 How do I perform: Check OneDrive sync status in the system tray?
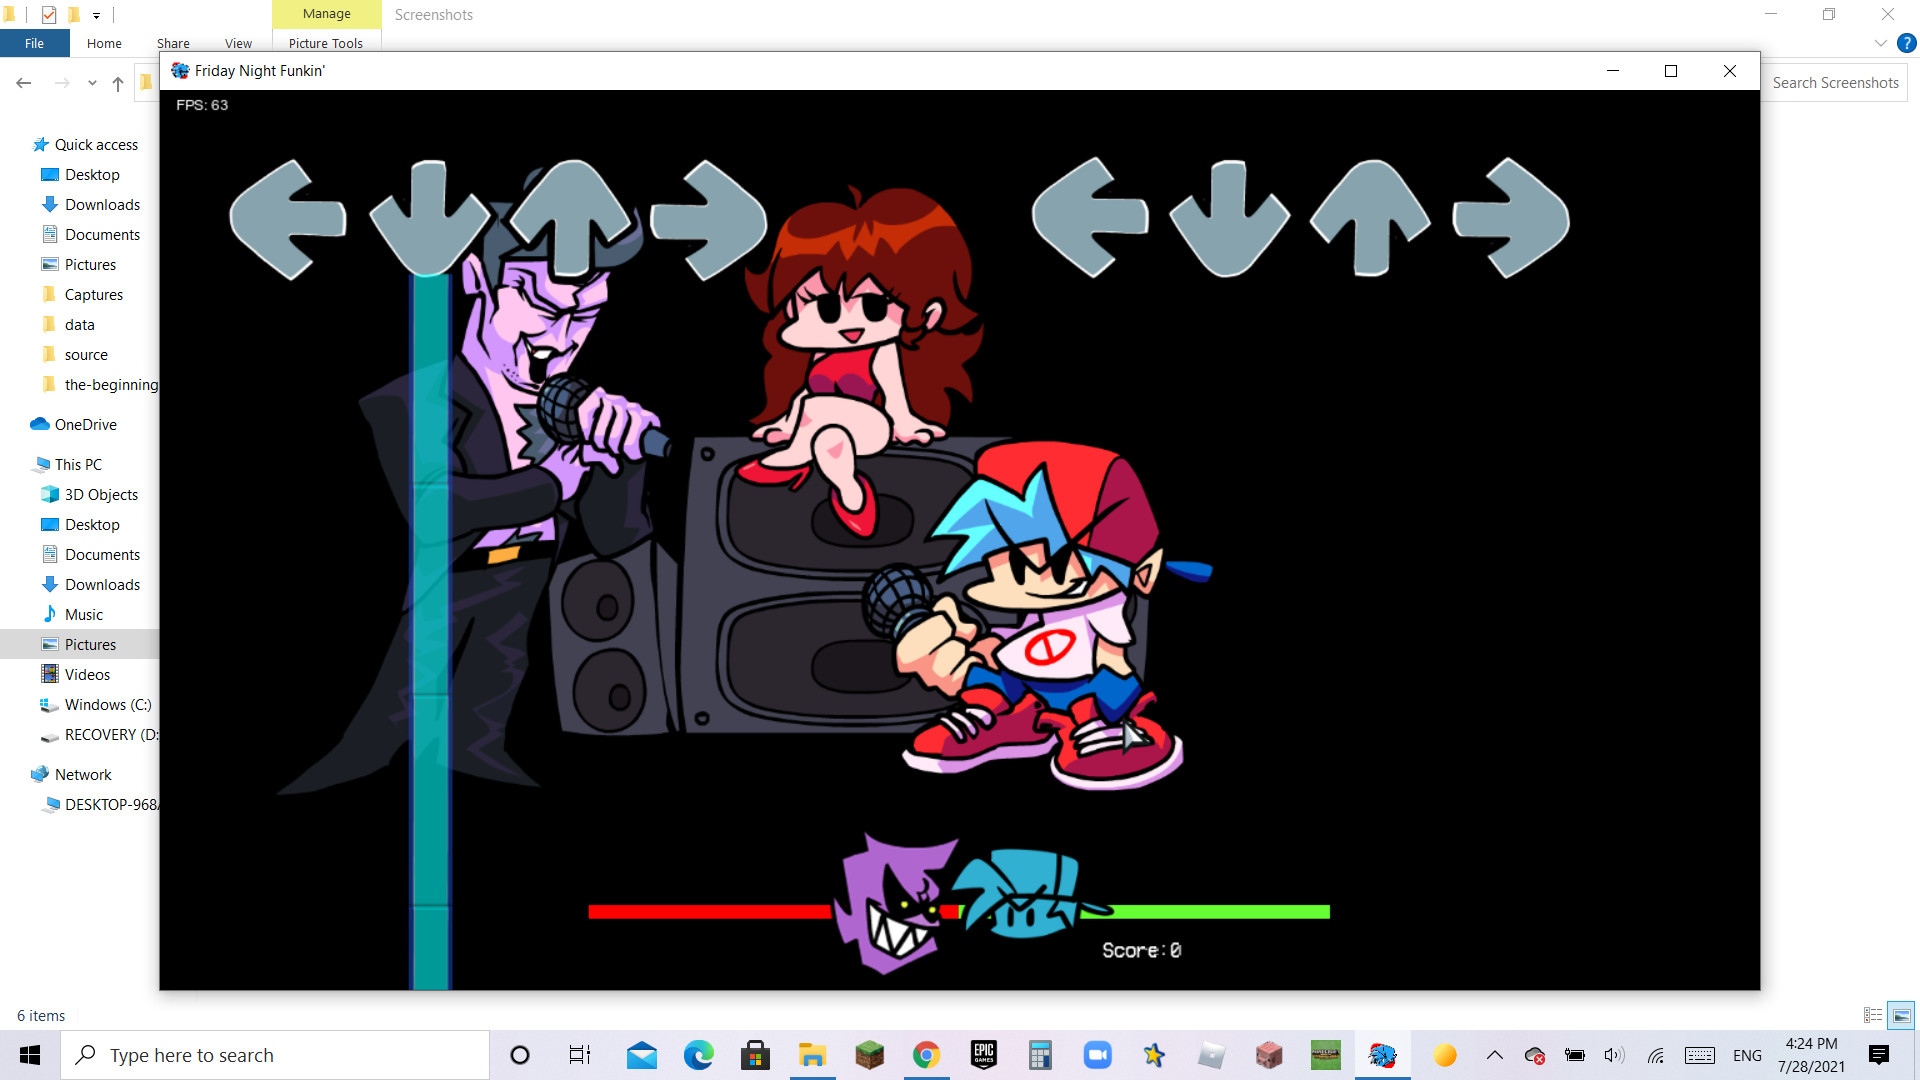[x=1535, y=1054]
